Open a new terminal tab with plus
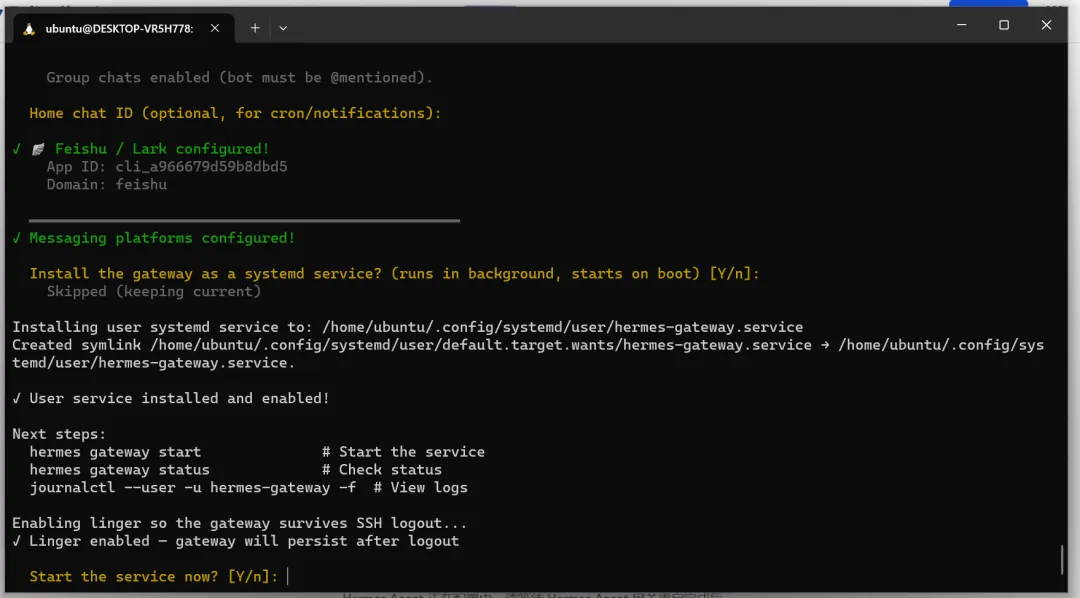1080x598 pixels. [255, 28]
